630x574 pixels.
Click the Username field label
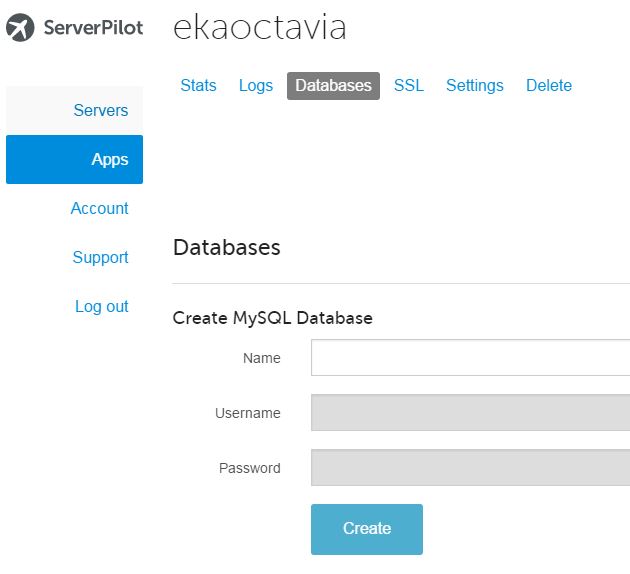pos(248,413)
